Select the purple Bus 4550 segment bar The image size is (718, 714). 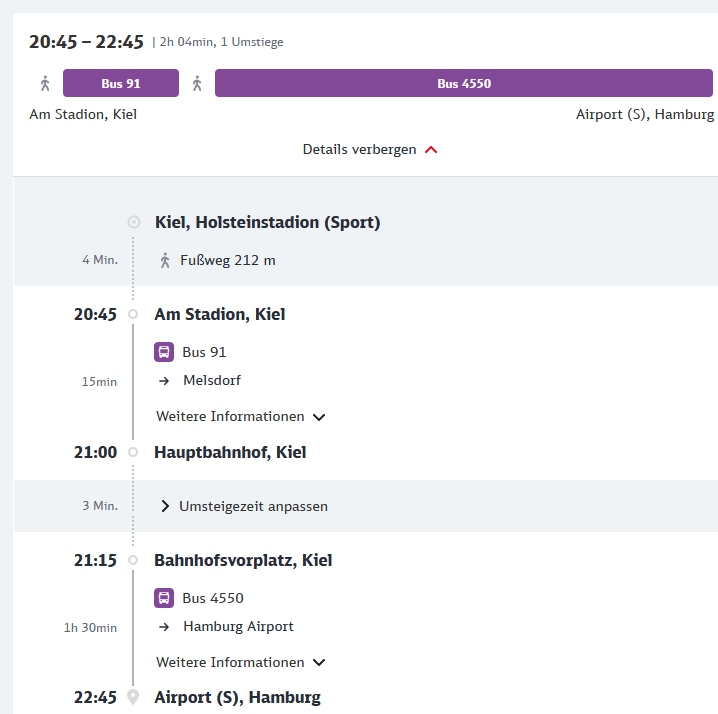click(x=464, y=83)
